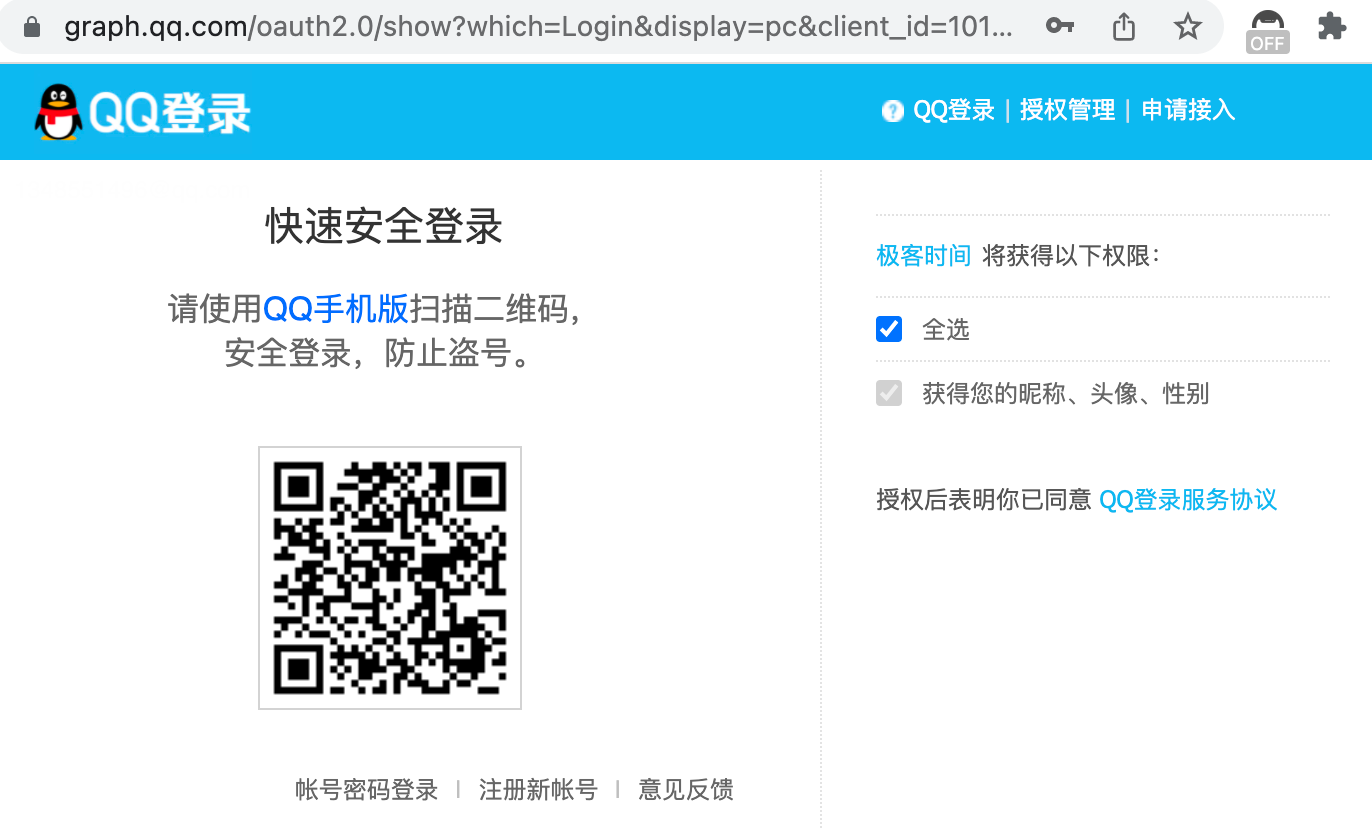Viewport: 1372px width, 838px height.
Task: Click the 授权后表明你已同意 text
Action: 984,499
